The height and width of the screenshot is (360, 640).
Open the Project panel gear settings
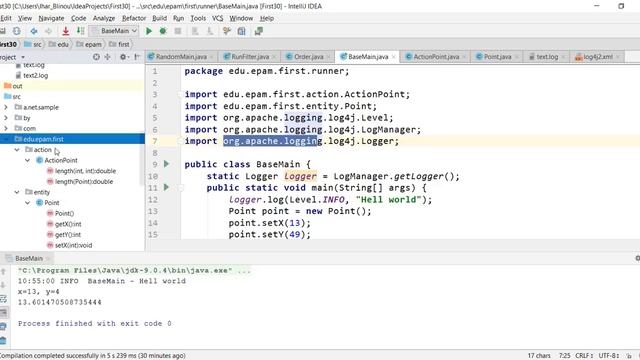123,57
